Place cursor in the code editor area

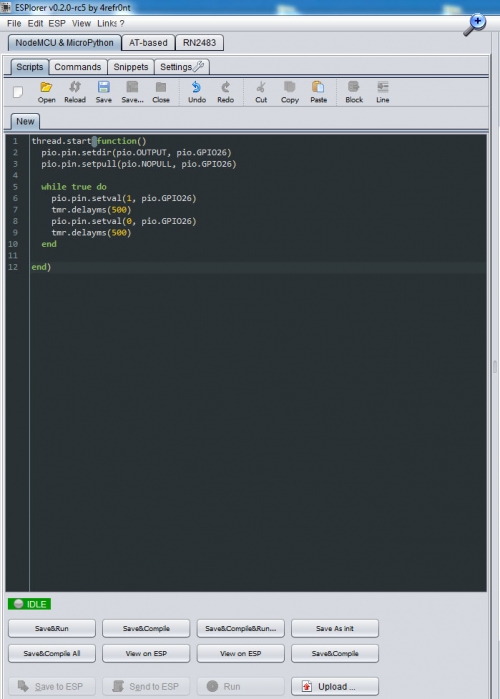click(258, 401)
